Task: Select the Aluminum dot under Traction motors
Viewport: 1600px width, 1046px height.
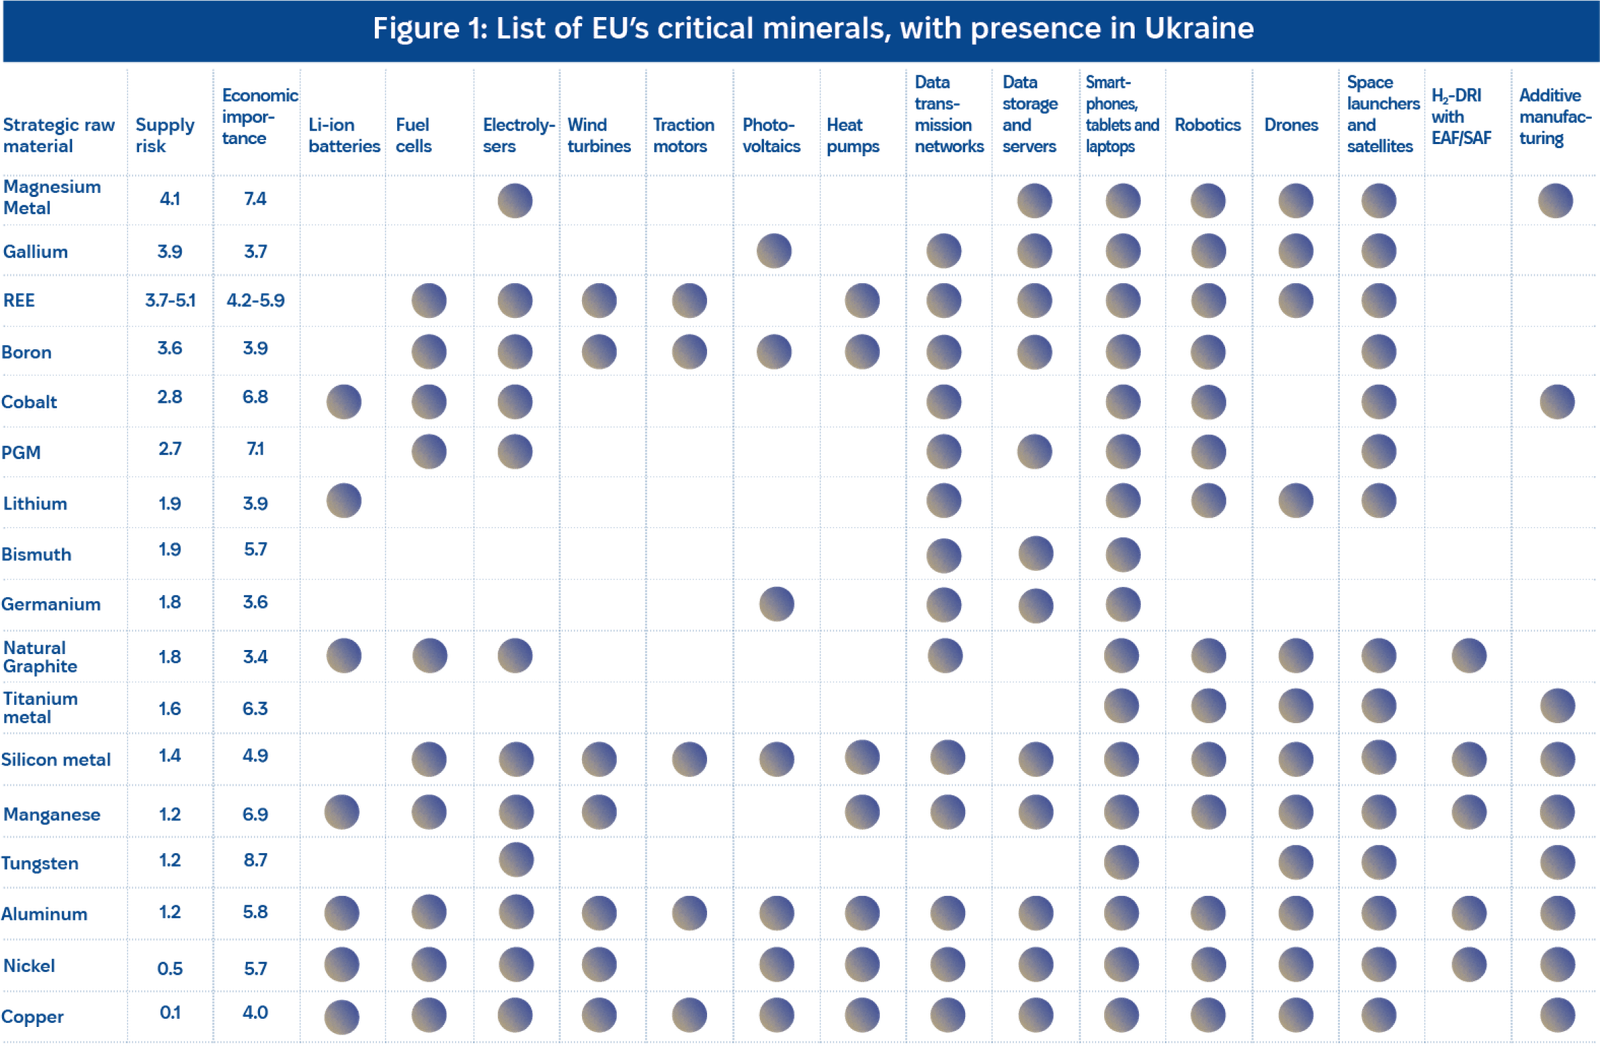Action: click(689, 913)
